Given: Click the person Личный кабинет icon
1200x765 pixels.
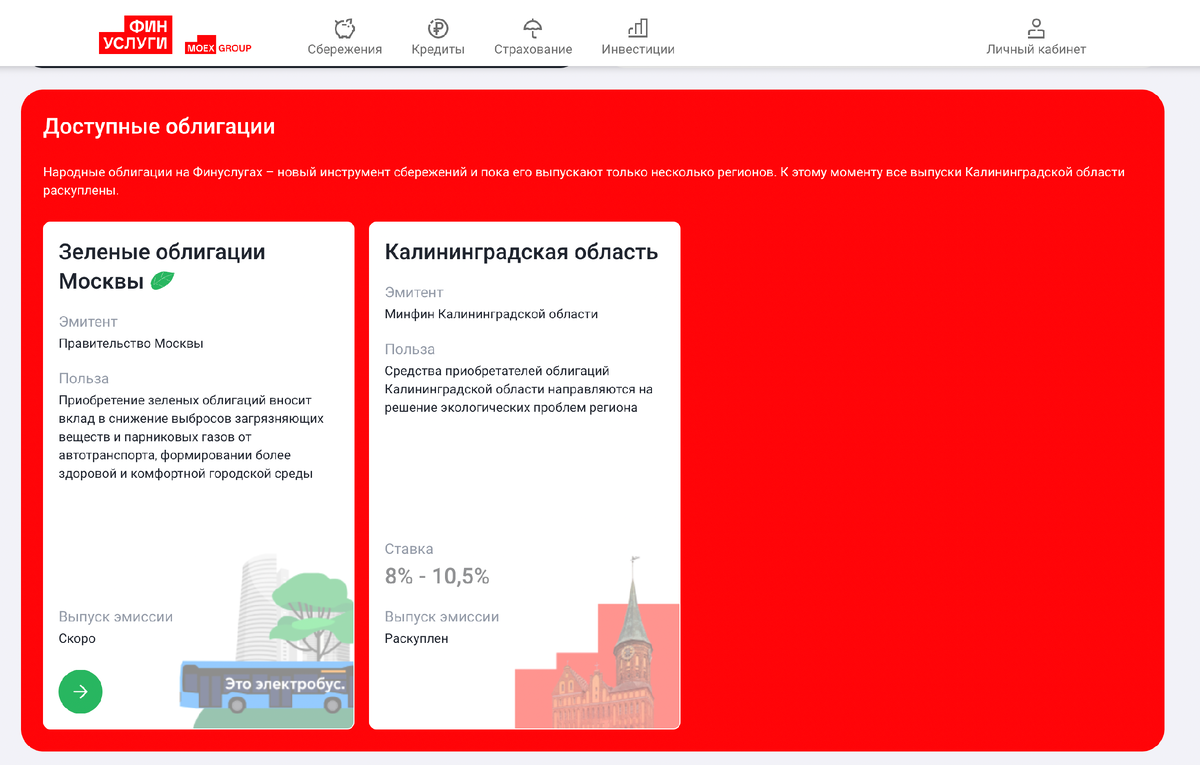Looking at the screenshot, I should pos(1036,28).
